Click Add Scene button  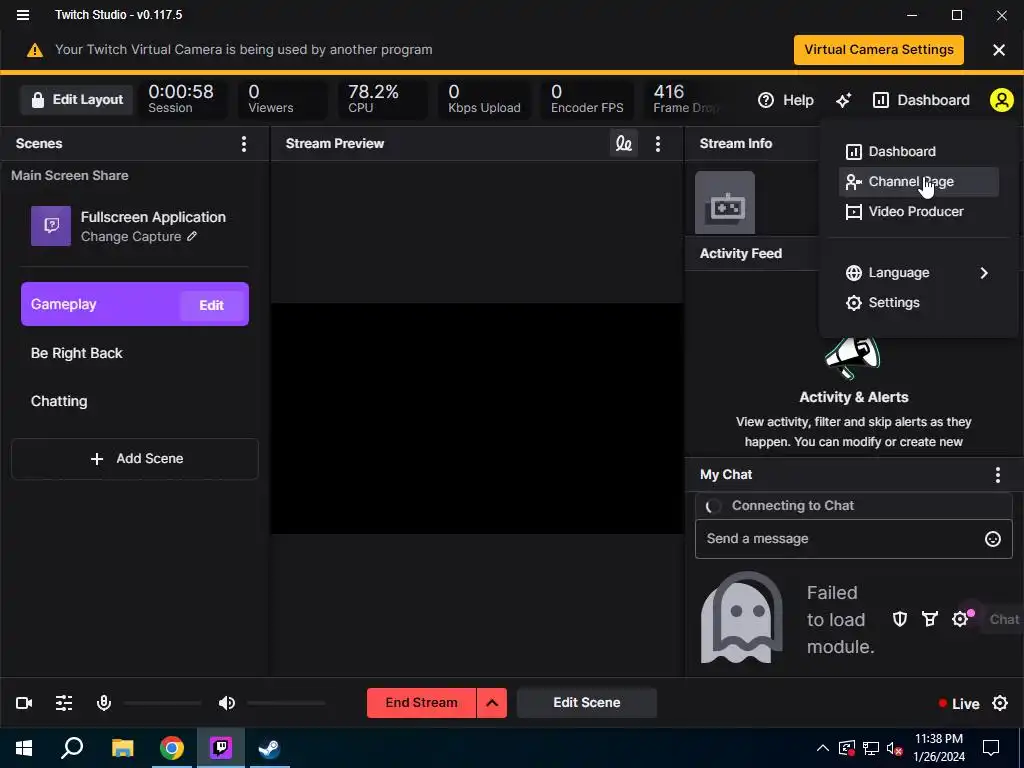coord(135,459)
